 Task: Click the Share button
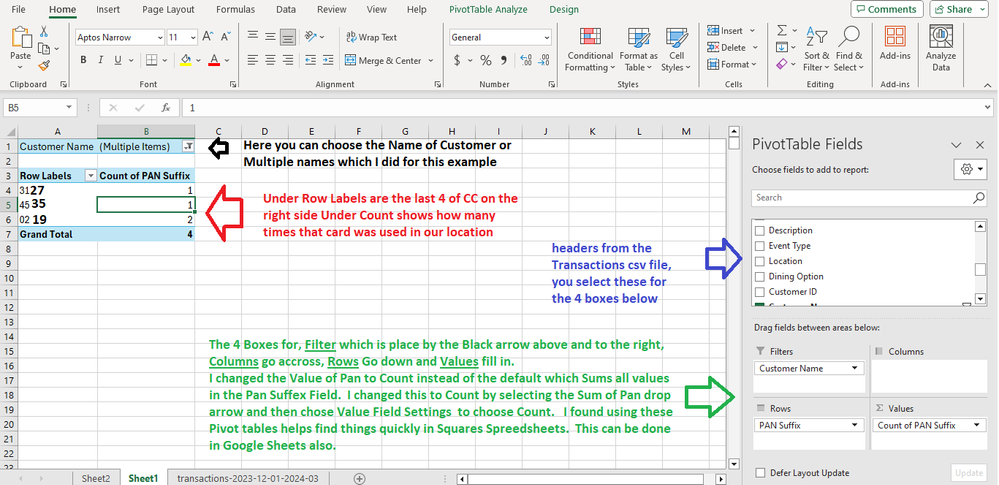[958, 9]
